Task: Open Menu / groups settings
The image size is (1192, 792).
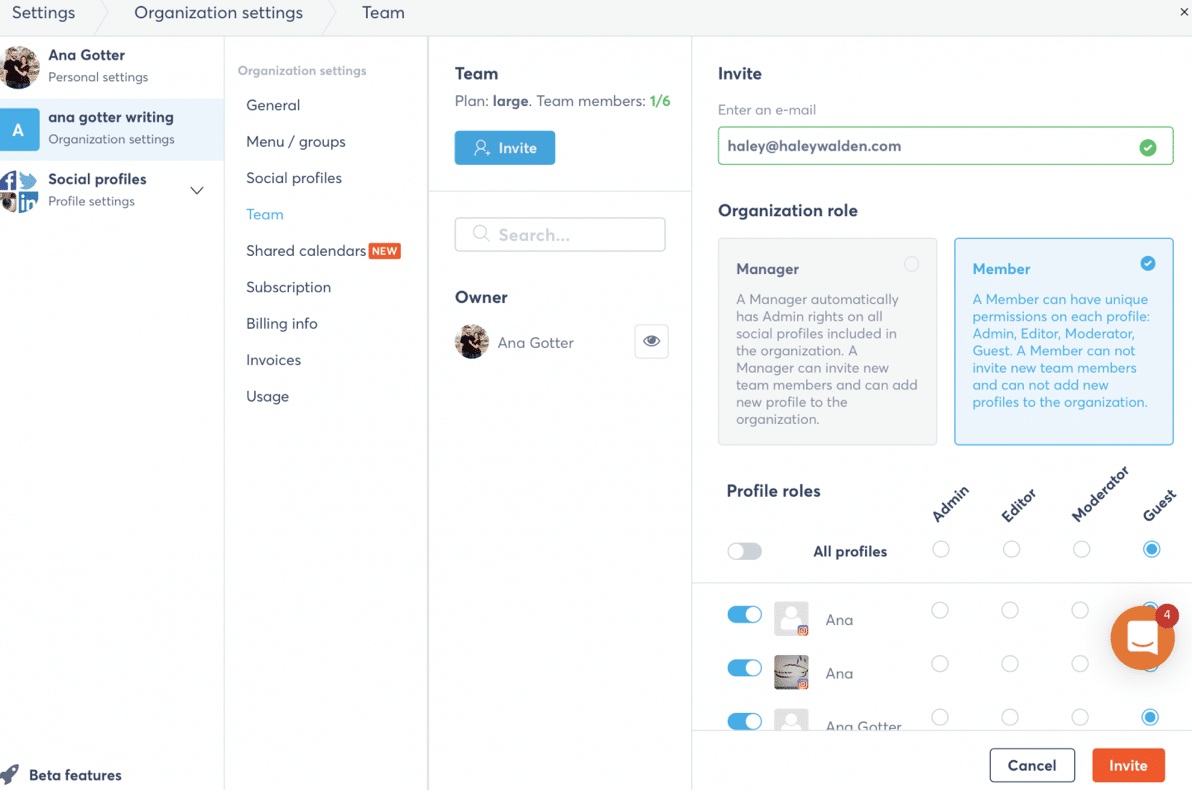Action: (296, 141)
